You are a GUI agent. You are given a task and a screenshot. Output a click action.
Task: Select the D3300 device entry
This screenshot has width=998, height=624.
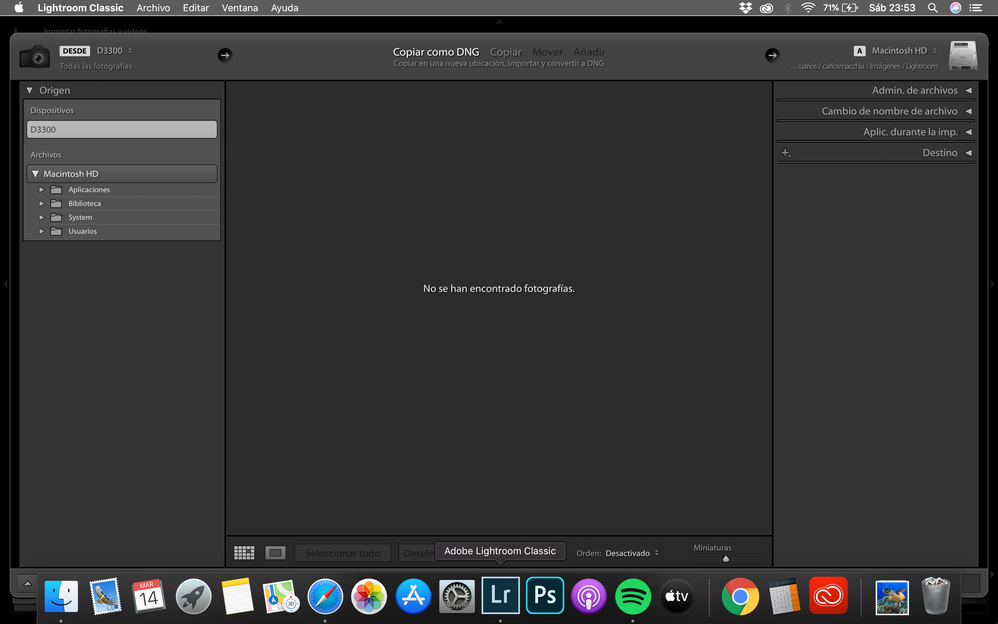click(122, 129)
